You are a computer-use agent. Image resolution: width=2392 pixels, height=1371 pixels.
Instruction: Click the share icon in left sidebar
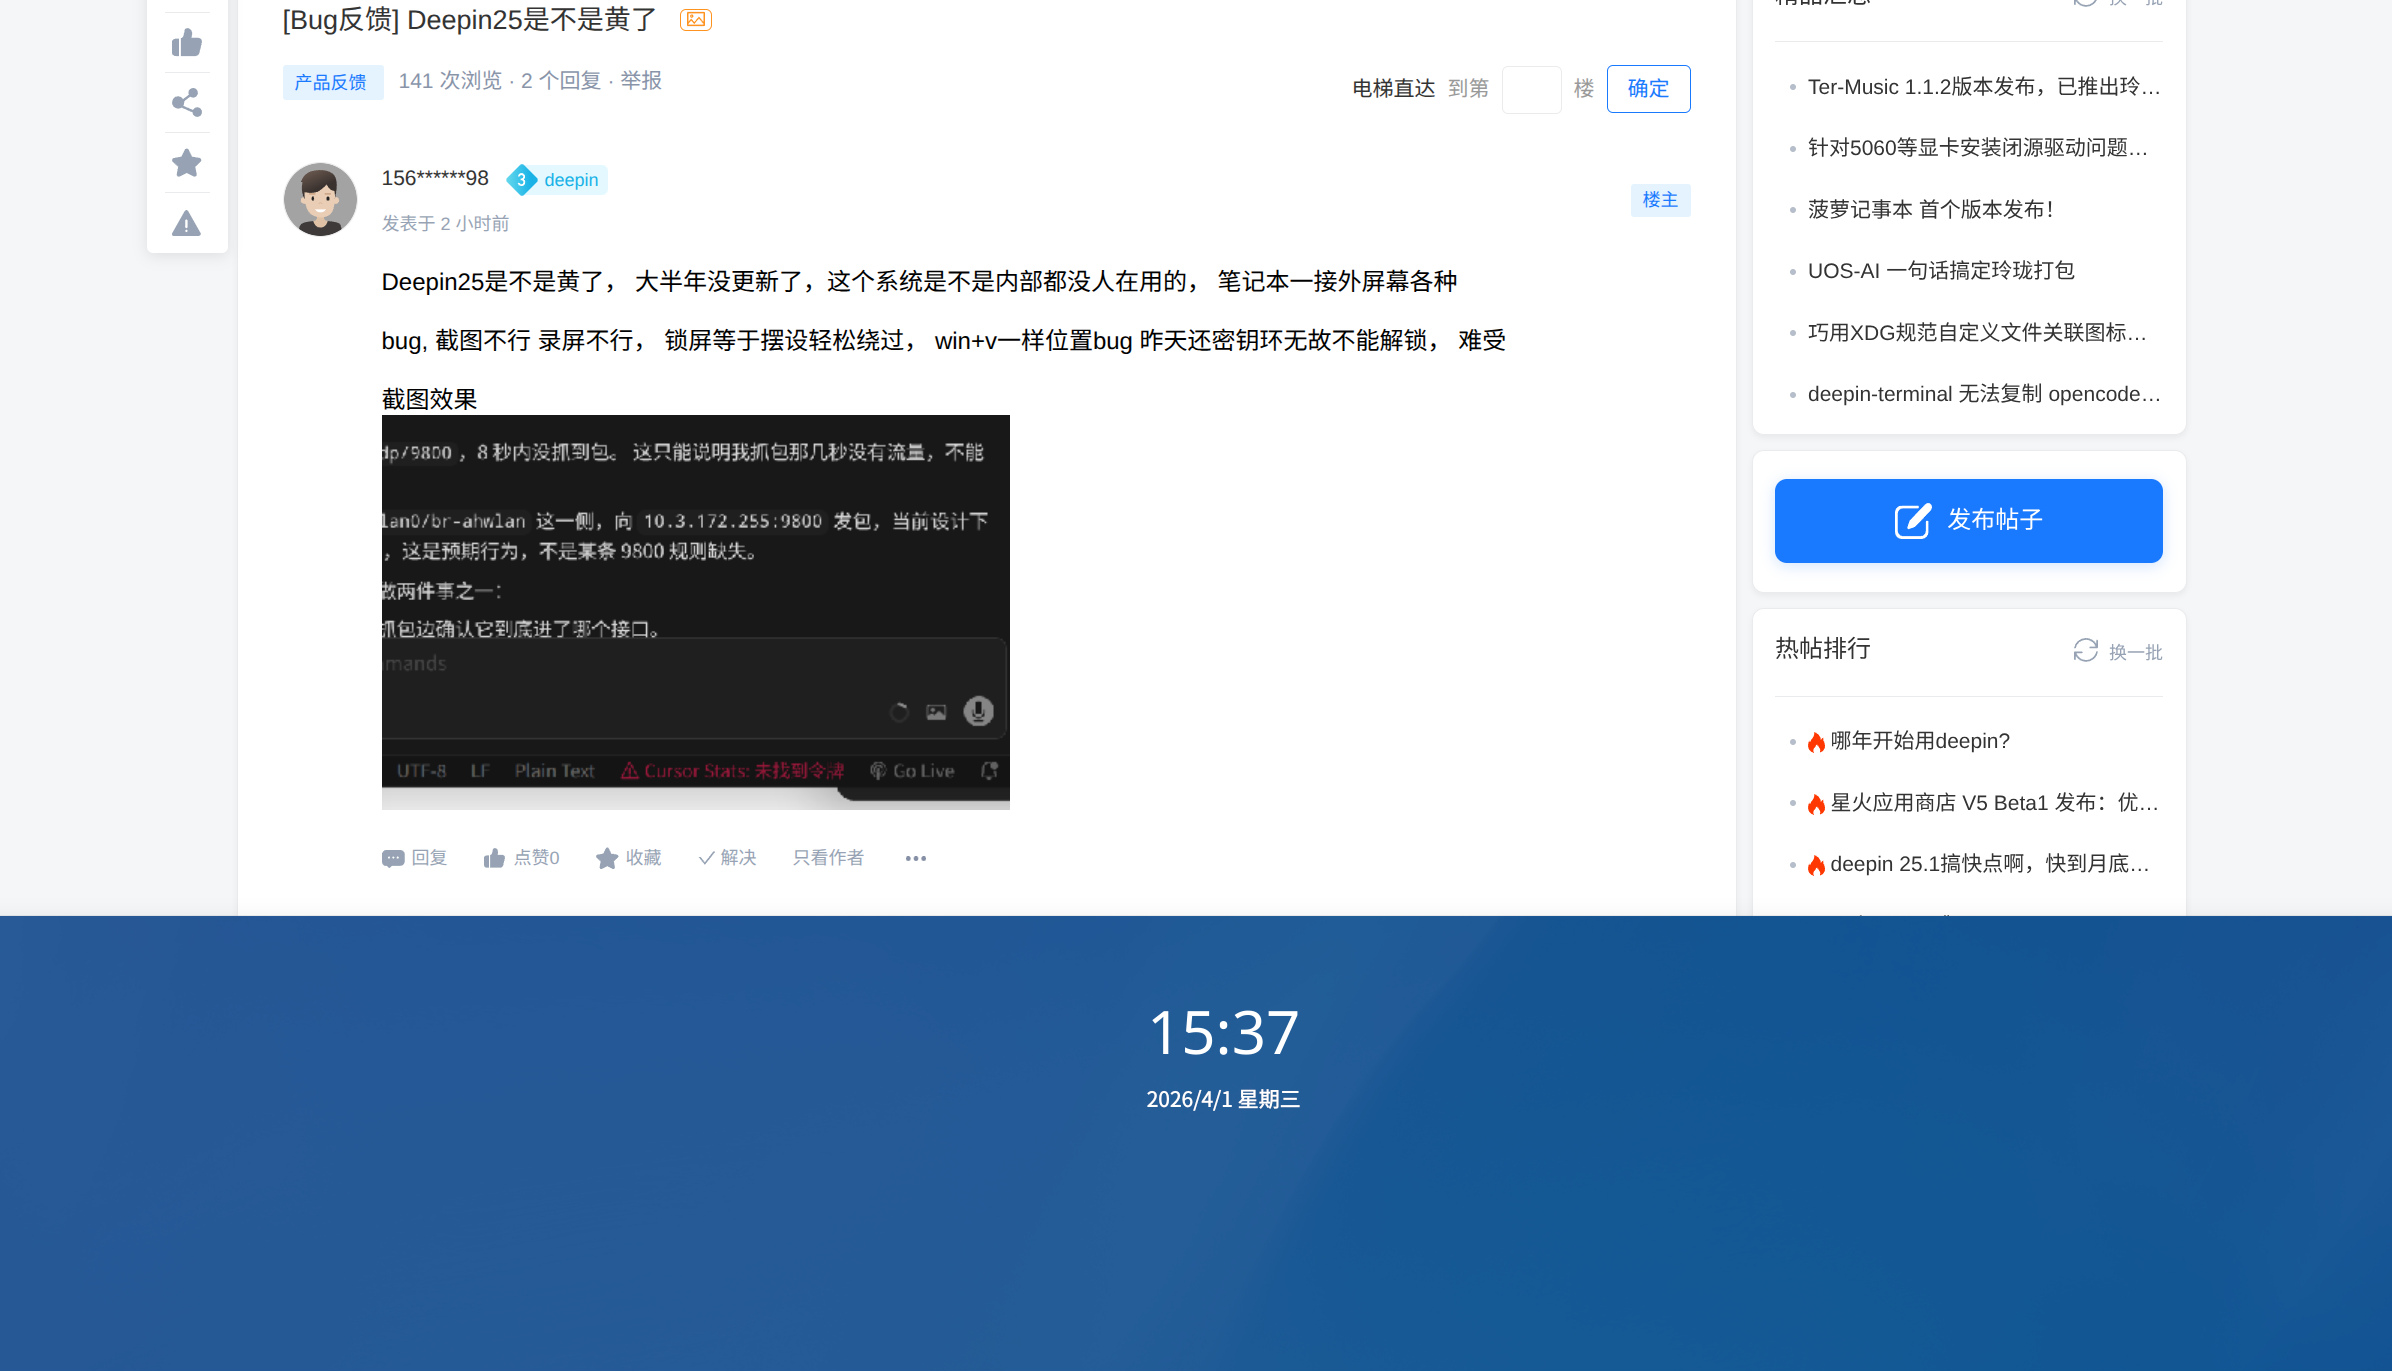coord(187,103)
